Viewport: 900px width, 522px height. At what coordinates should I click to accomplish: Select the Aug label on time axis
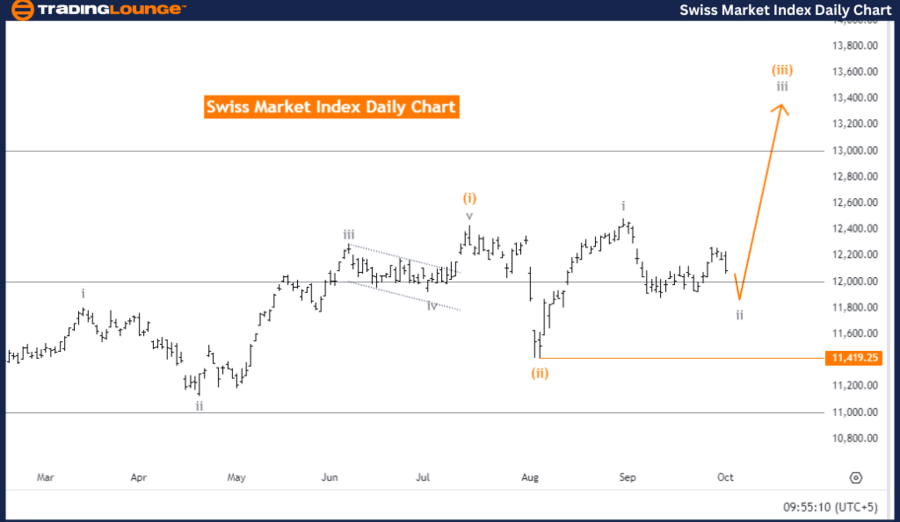(530, 477)
